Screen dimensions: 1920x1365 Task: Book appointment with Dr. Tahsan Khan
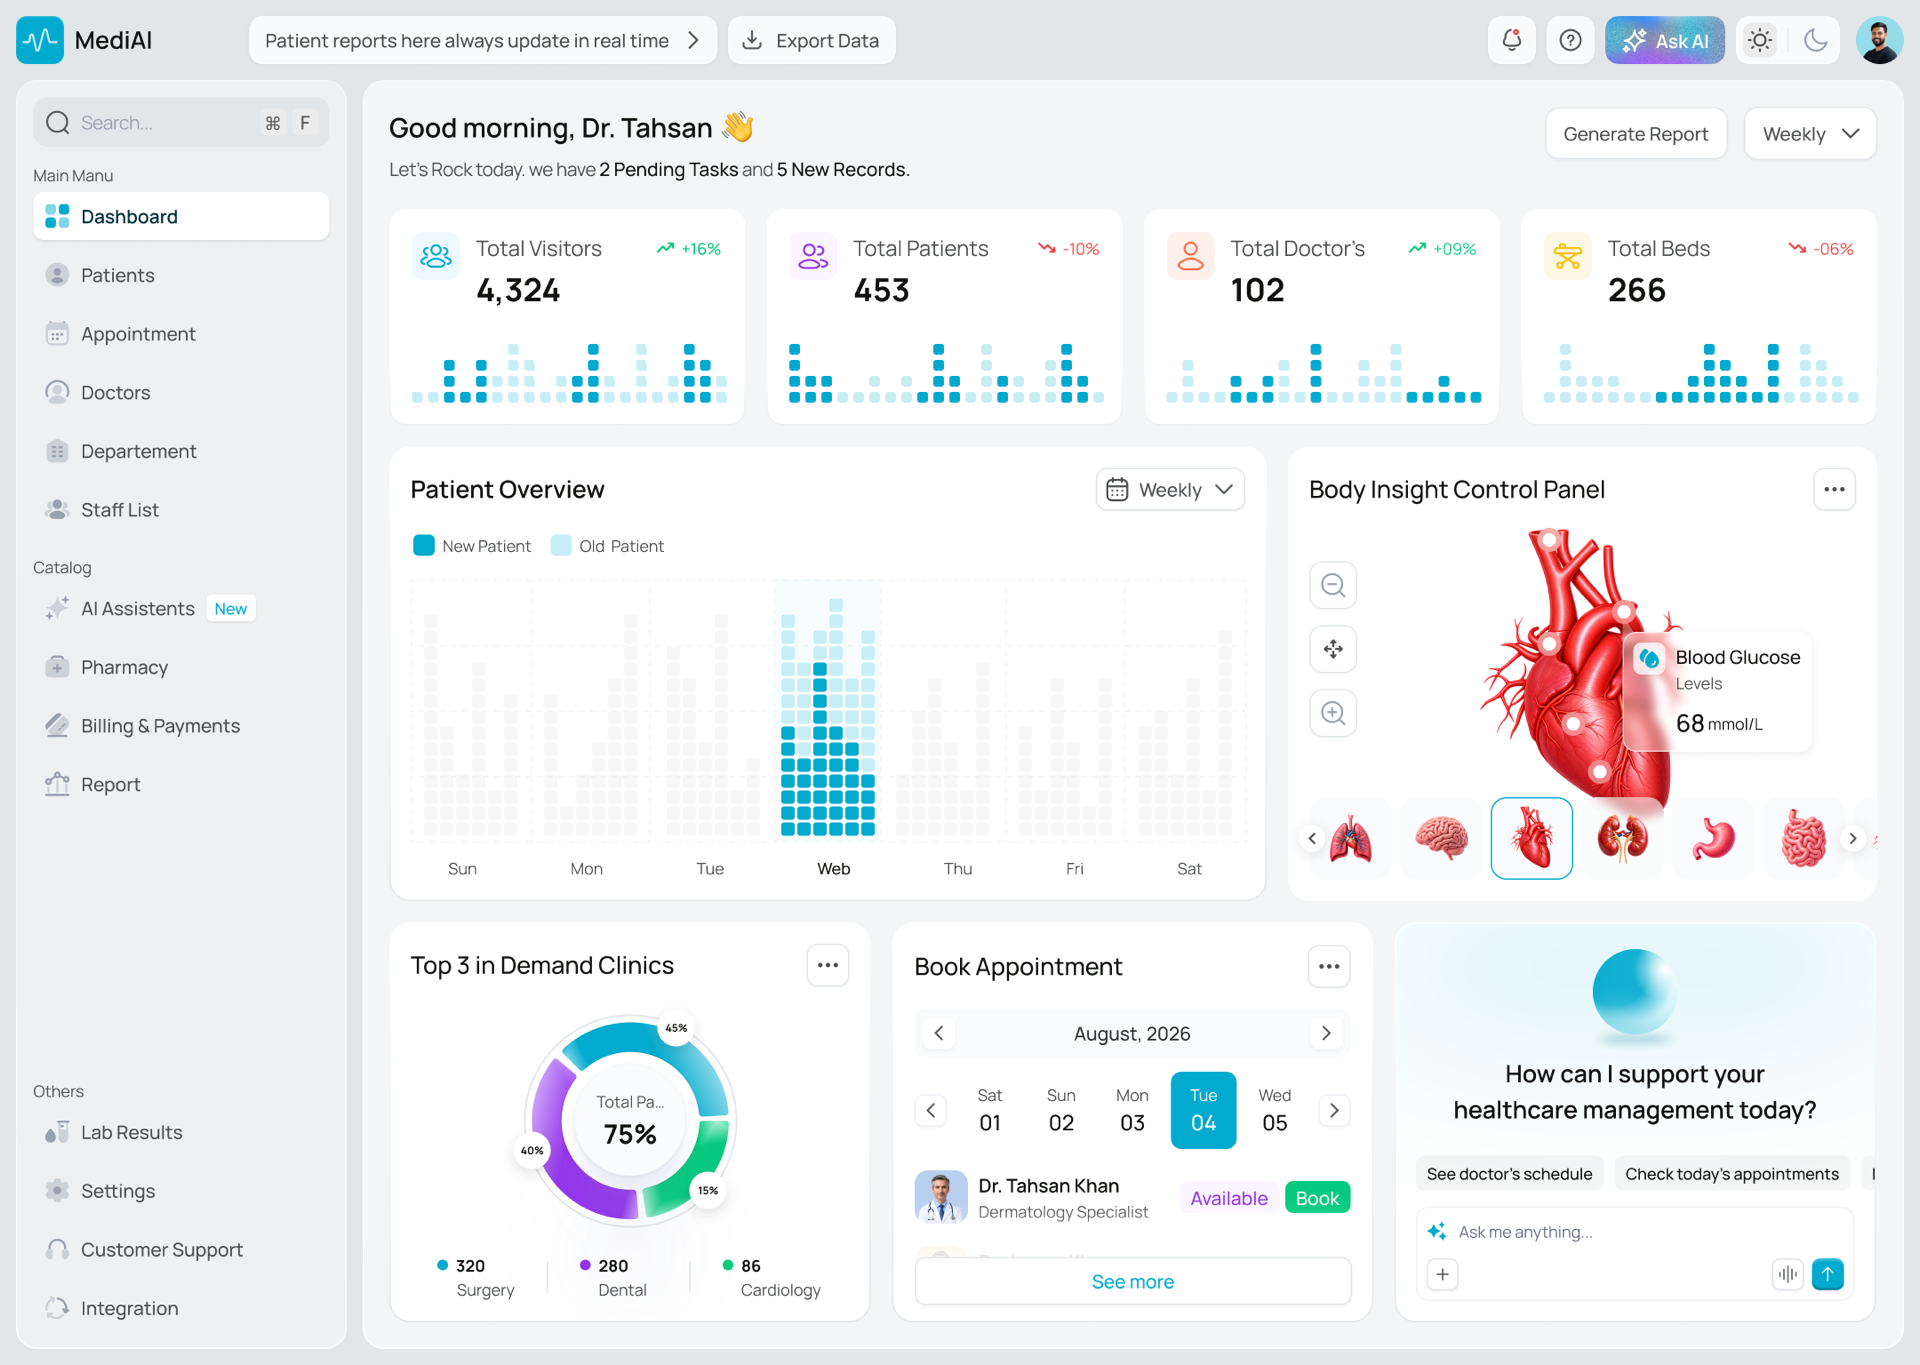(1317, 1198)
